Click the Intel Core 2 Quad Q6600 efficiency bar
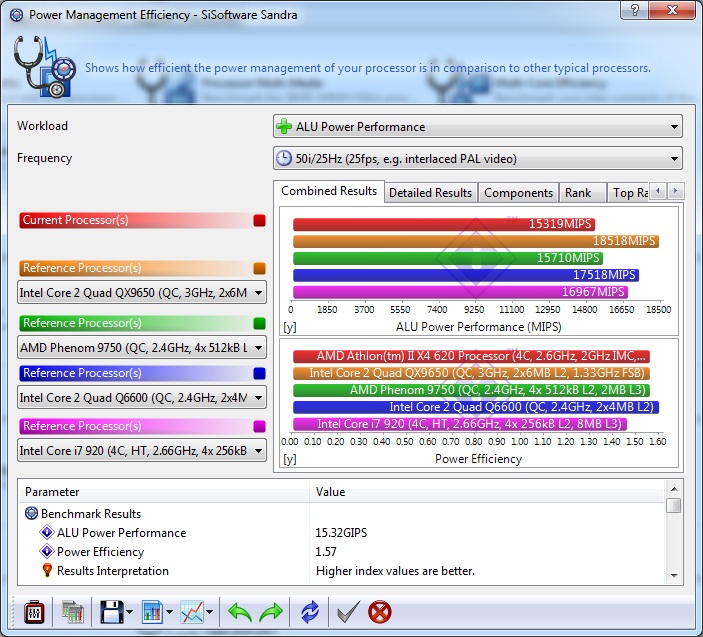Image resolution: width=703 pixels, height=637 pixels. click(476, 407)
